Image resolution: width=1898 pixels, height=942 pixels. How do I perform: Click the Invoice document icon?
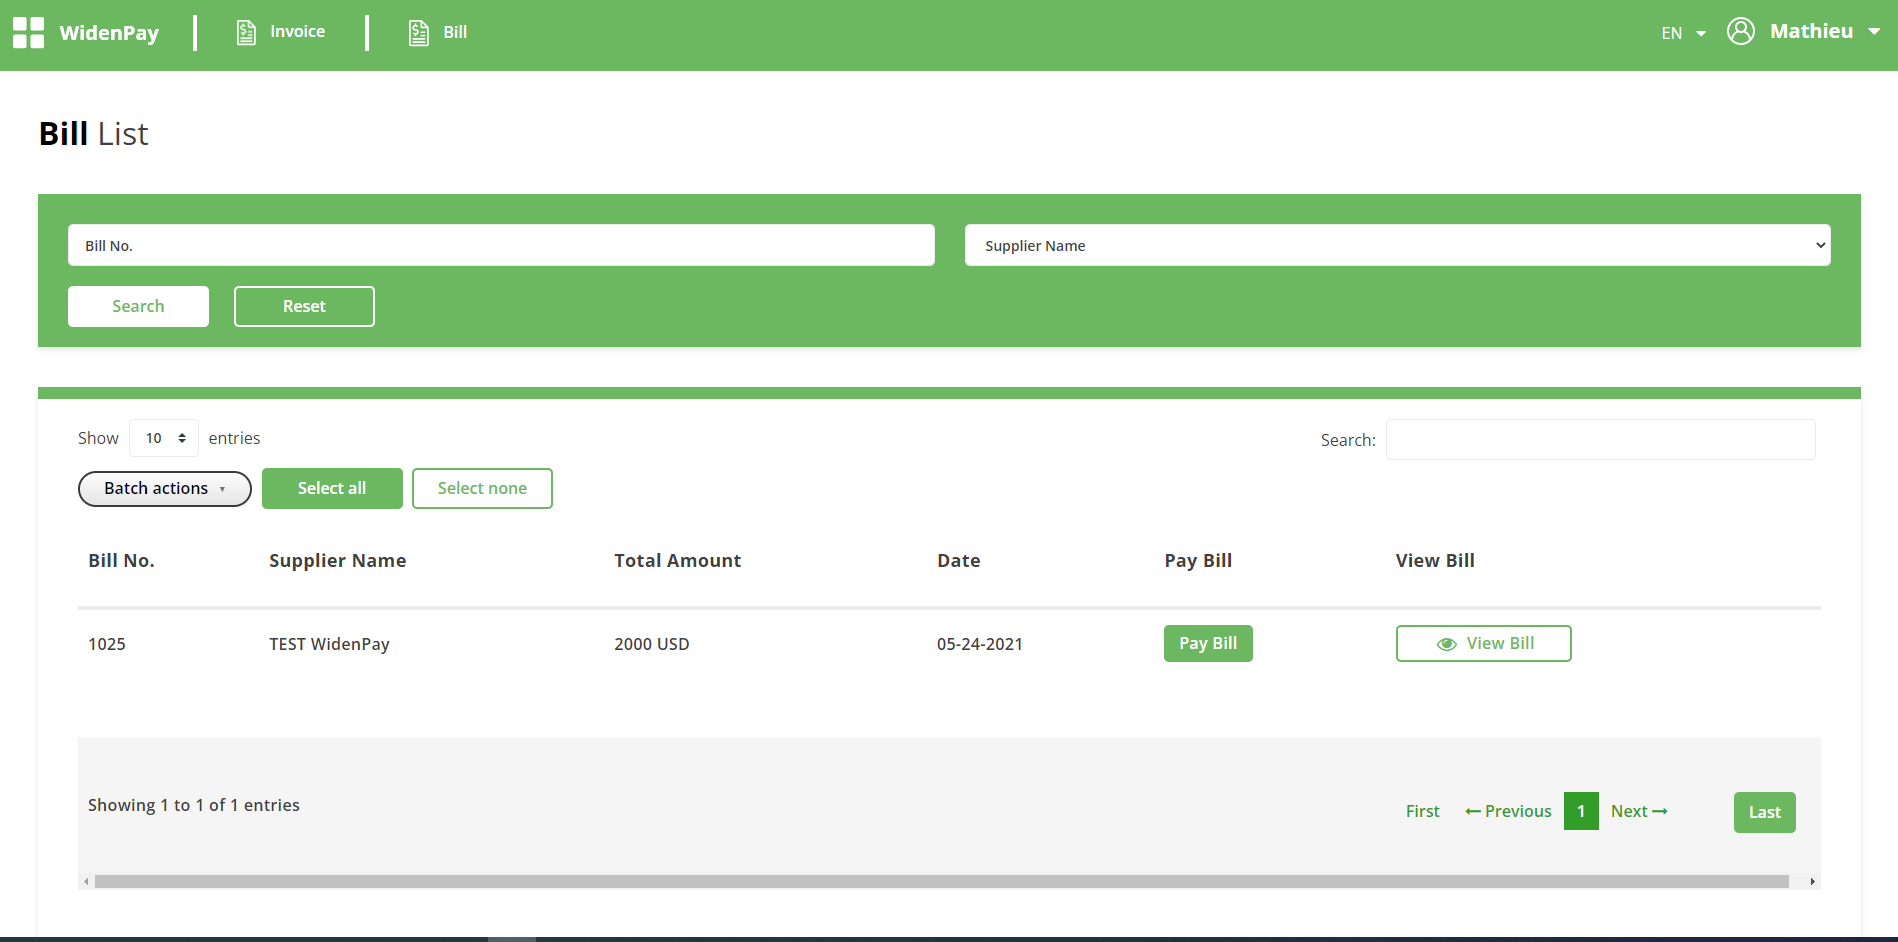(x=245, y=31)
